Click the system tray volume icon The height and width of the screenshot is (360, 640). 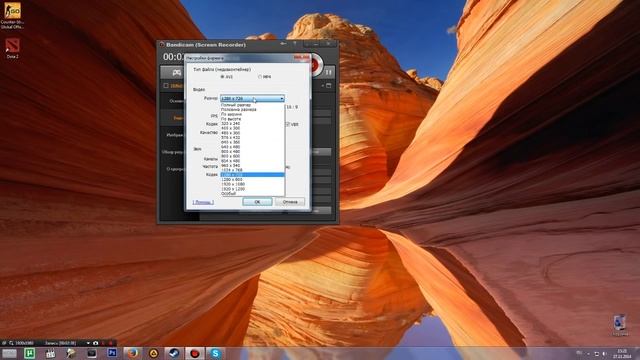point(604,353)
